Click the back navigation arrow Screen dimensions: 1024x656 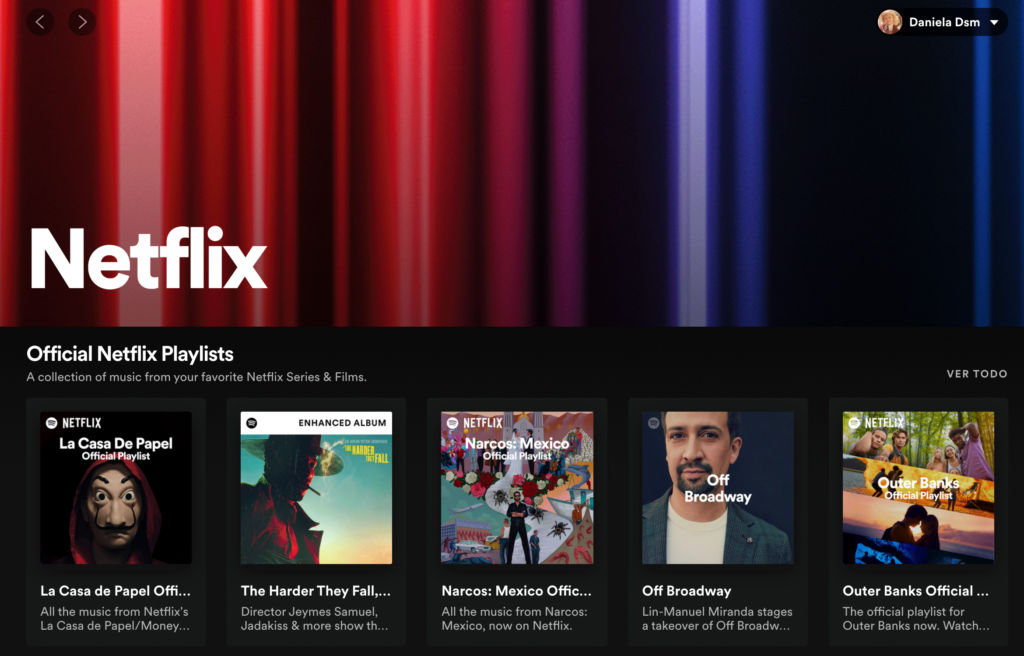click(41, 22)
